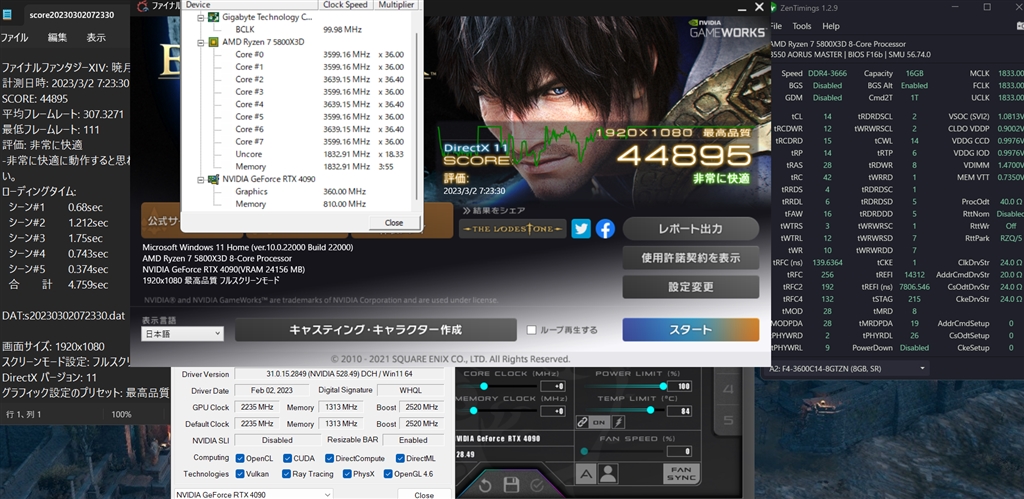Toggle the OpenCL checkbox in GPU-Z
Image resolution: width=1024 pixels, height=499 pixels.
coord(240,459)
